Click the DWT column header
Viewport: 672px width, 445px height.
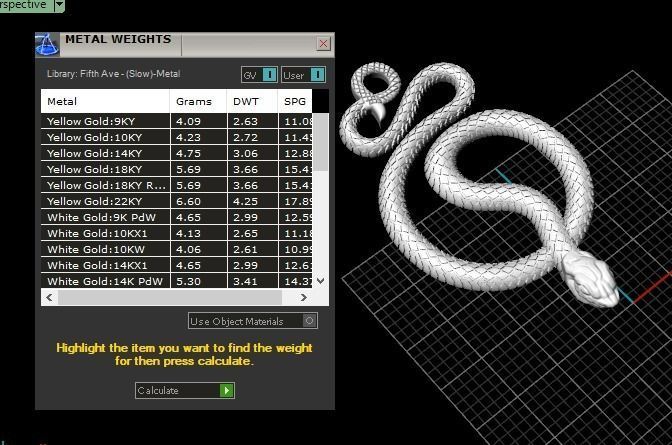252,102
